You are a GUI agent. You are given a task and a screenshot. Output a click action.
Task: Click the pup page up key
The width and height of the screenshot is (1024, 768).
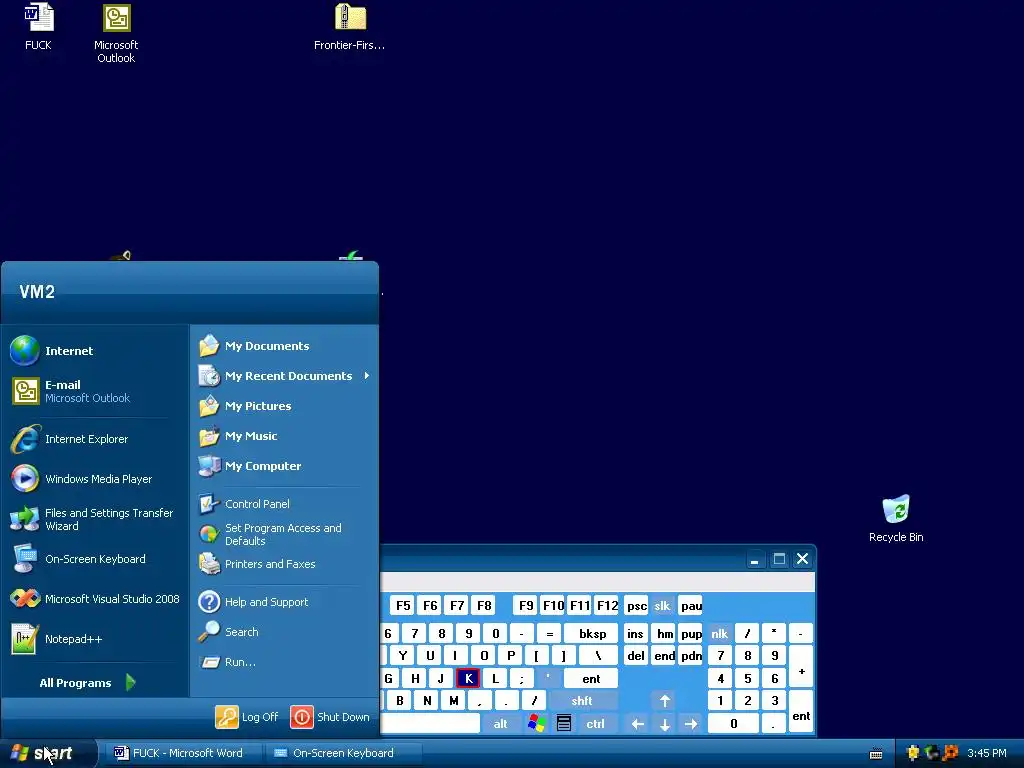(x=691, y=633)
